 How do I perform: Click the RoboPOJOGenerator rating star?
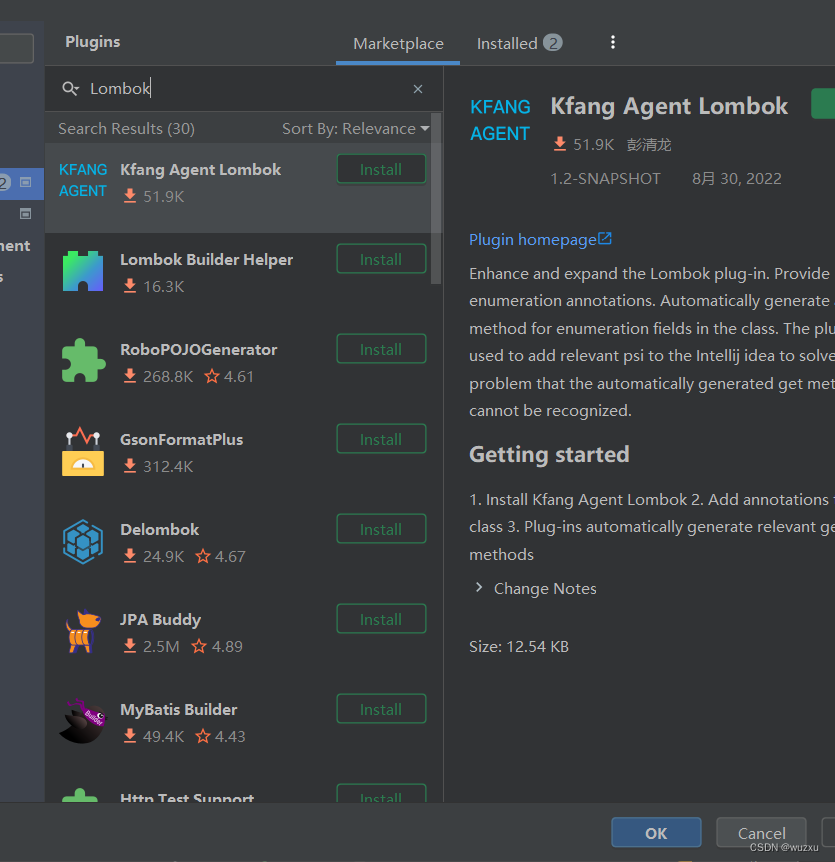tap(212, 377)
